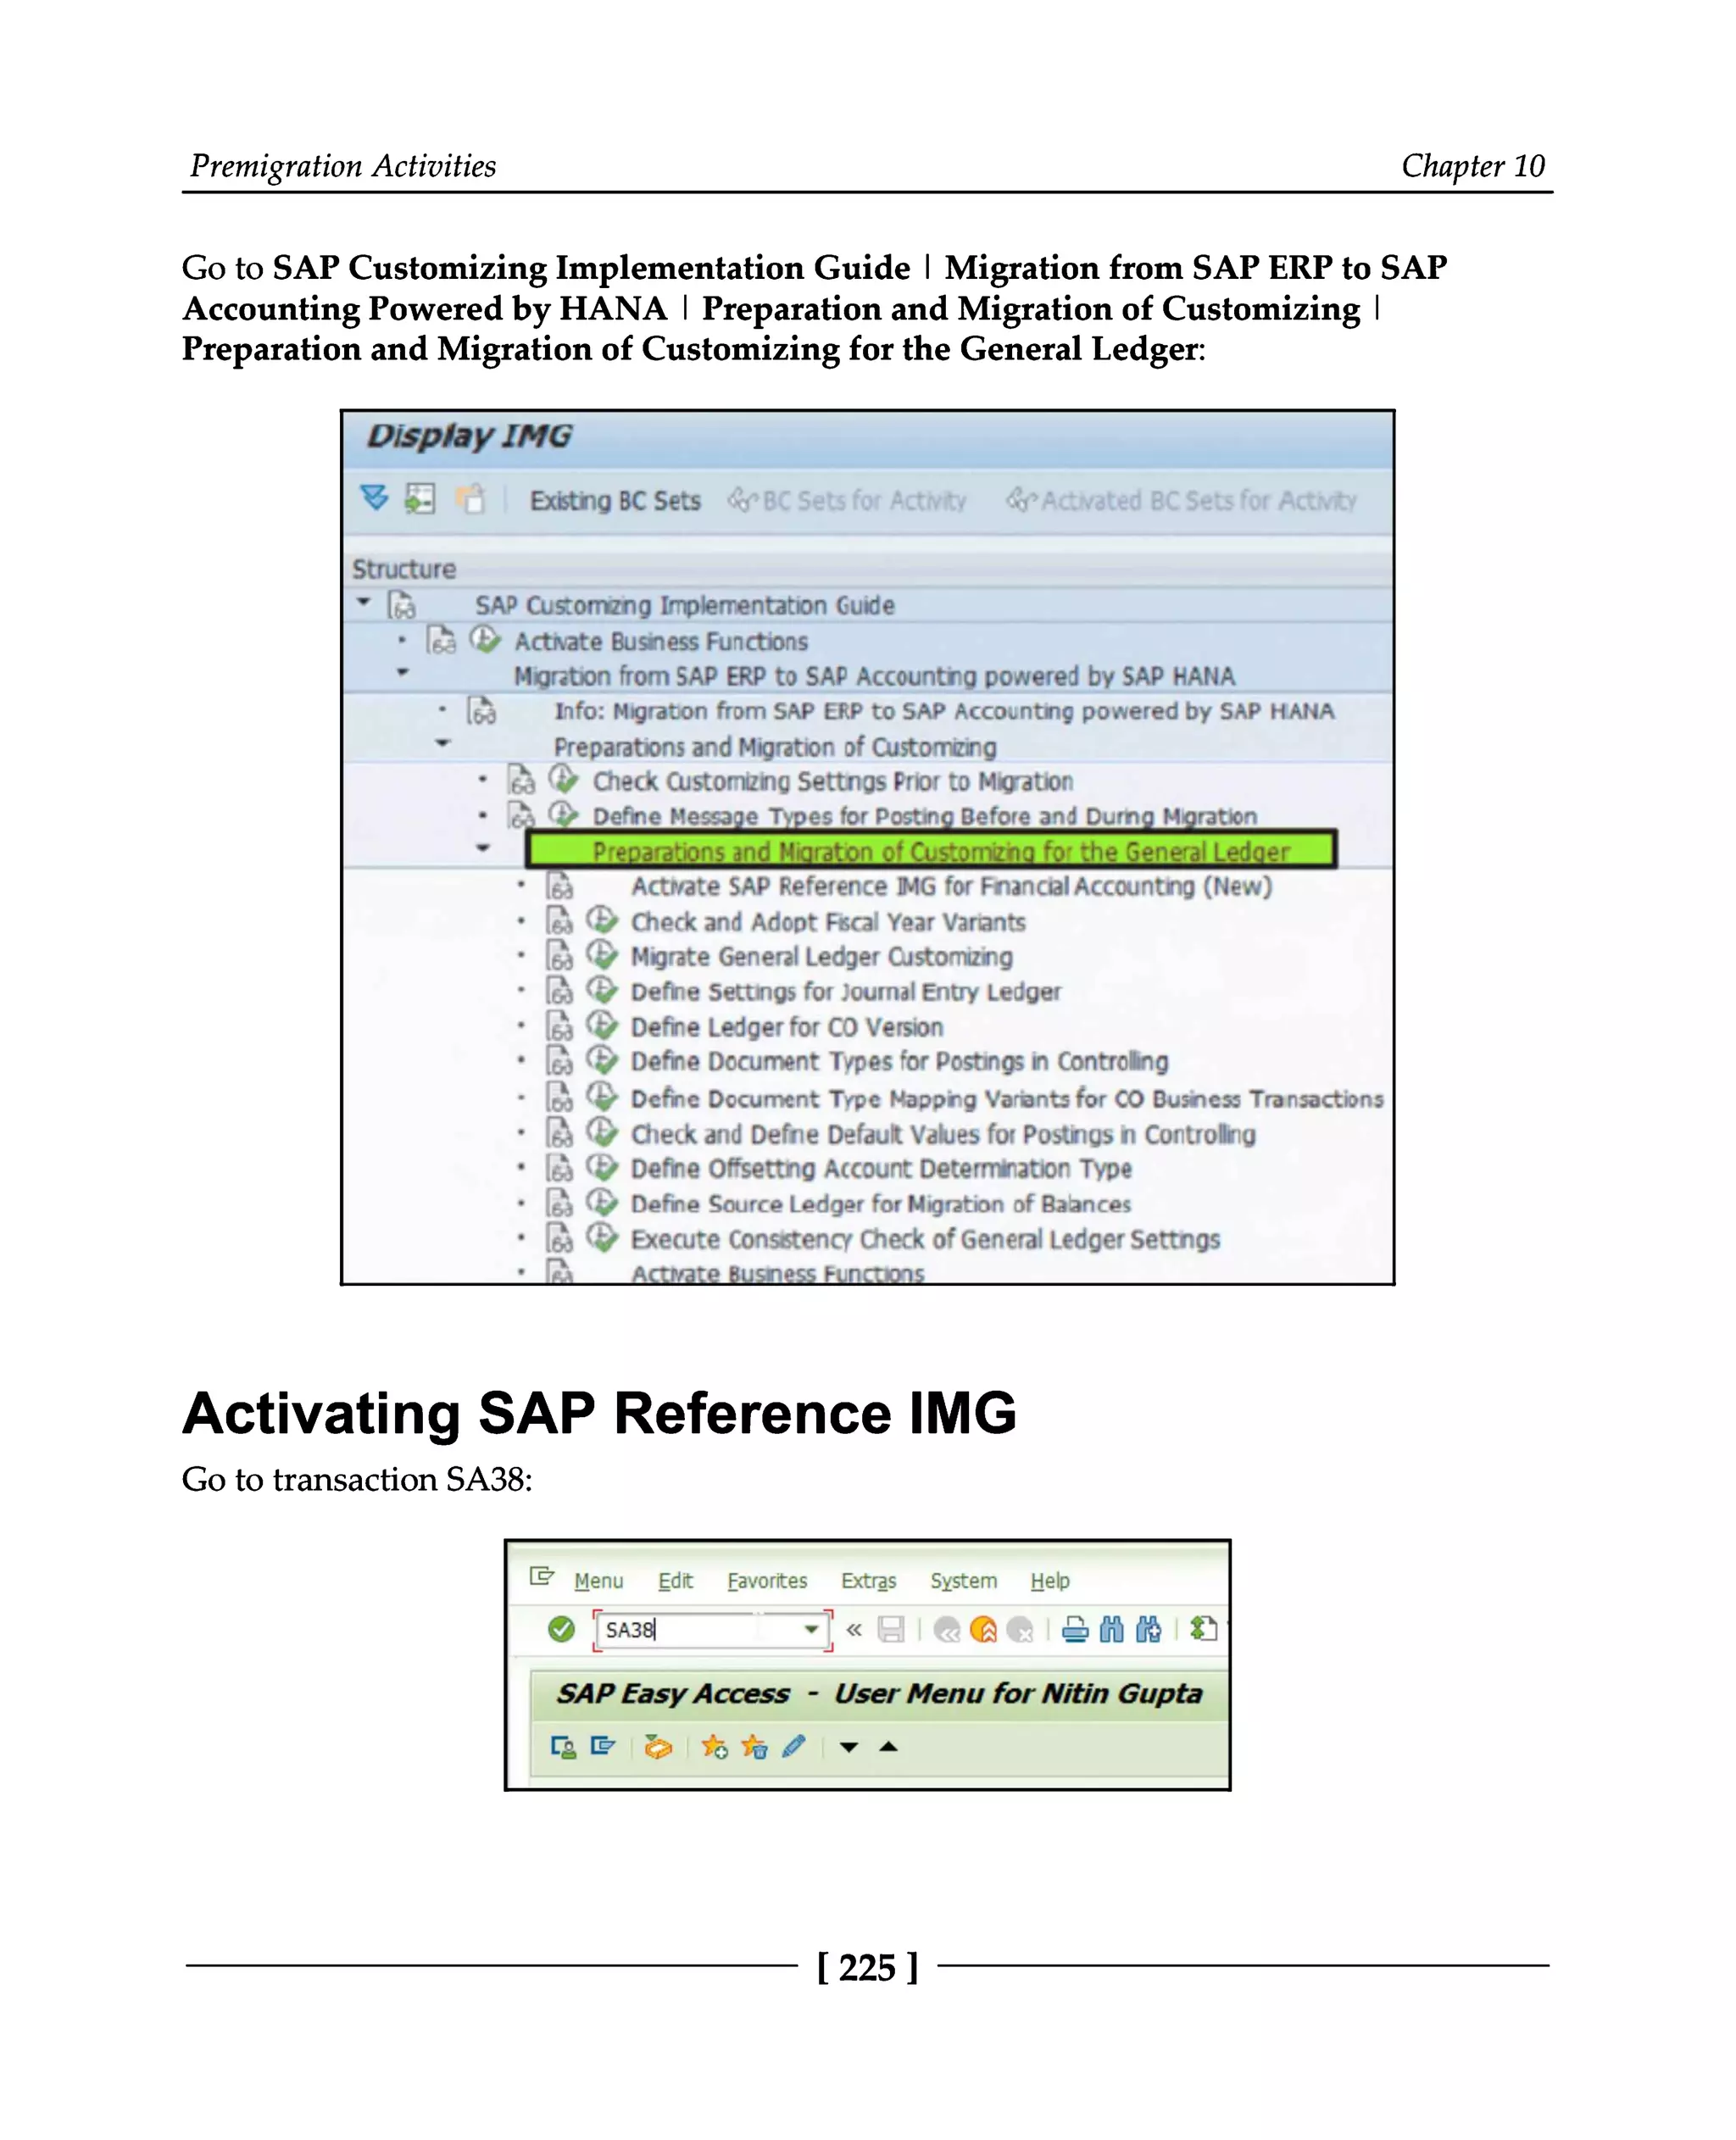This screenshot has width=1736, height=2140.
Task: Click the Structure column header
Action: 404,569
